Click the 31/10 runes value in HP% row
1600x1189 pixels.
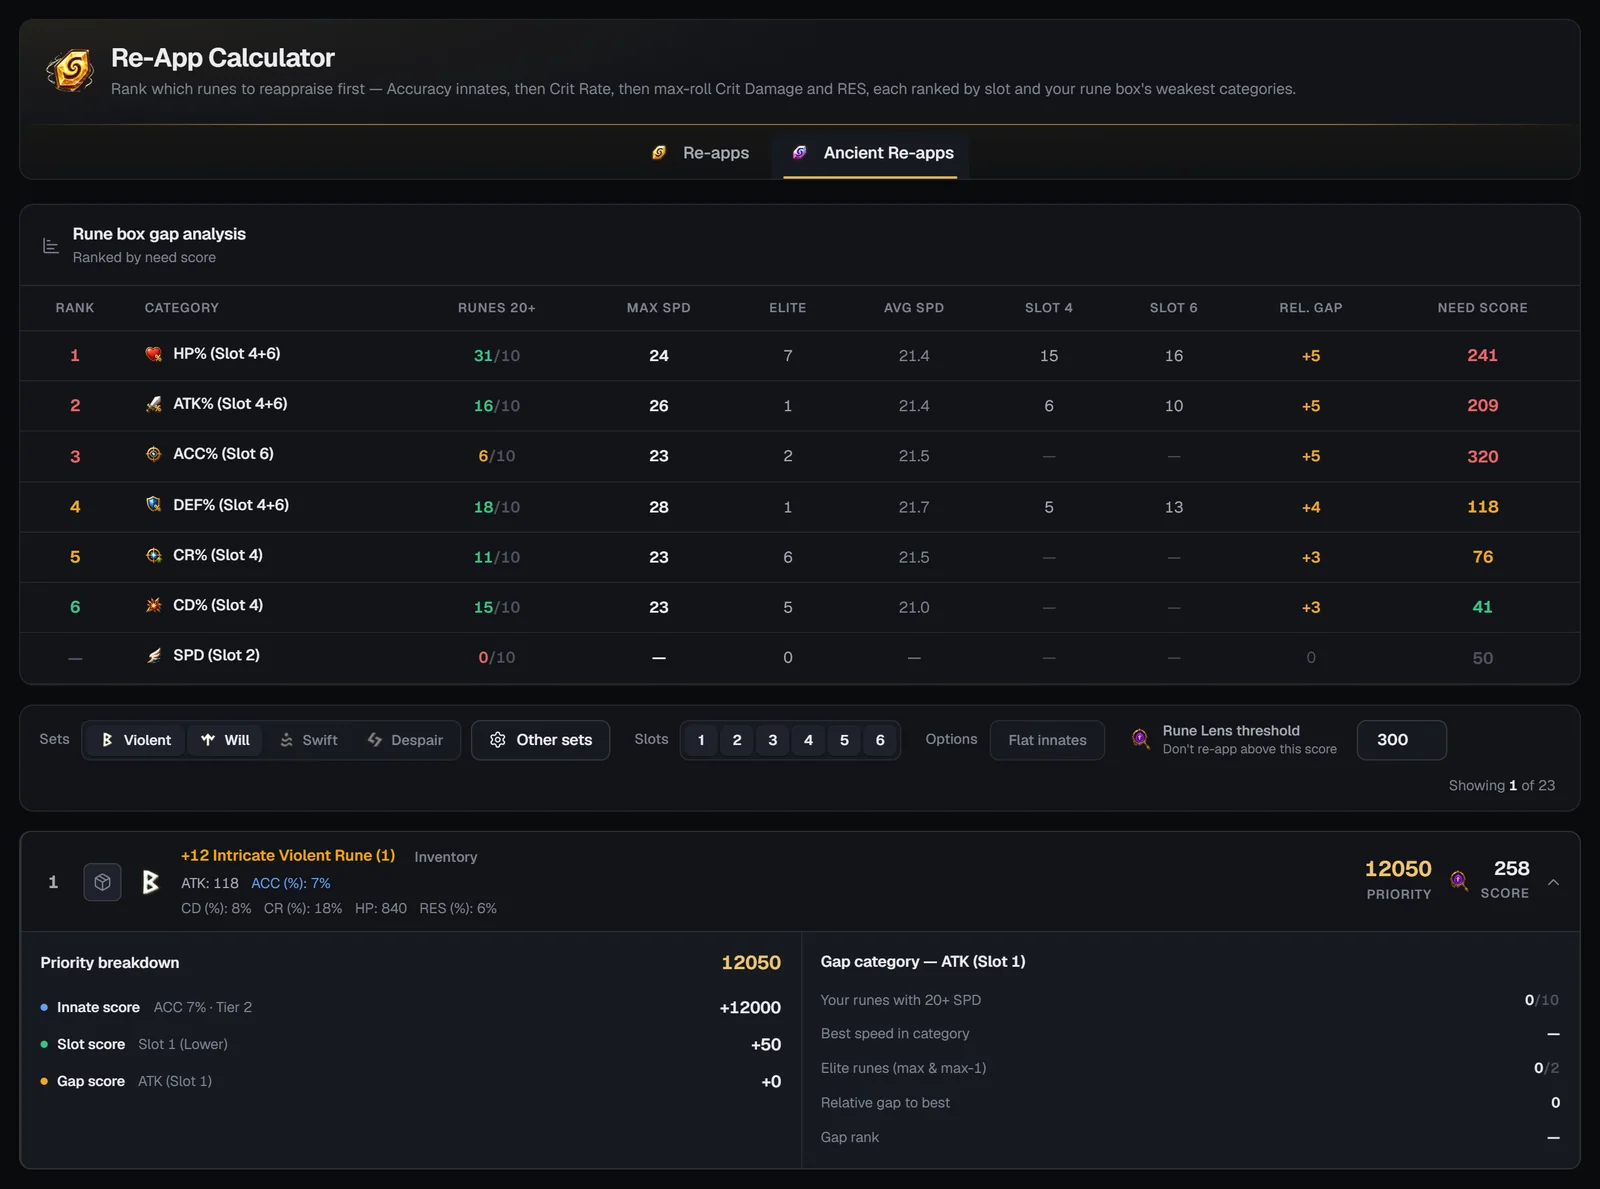(x=497, y=356)
